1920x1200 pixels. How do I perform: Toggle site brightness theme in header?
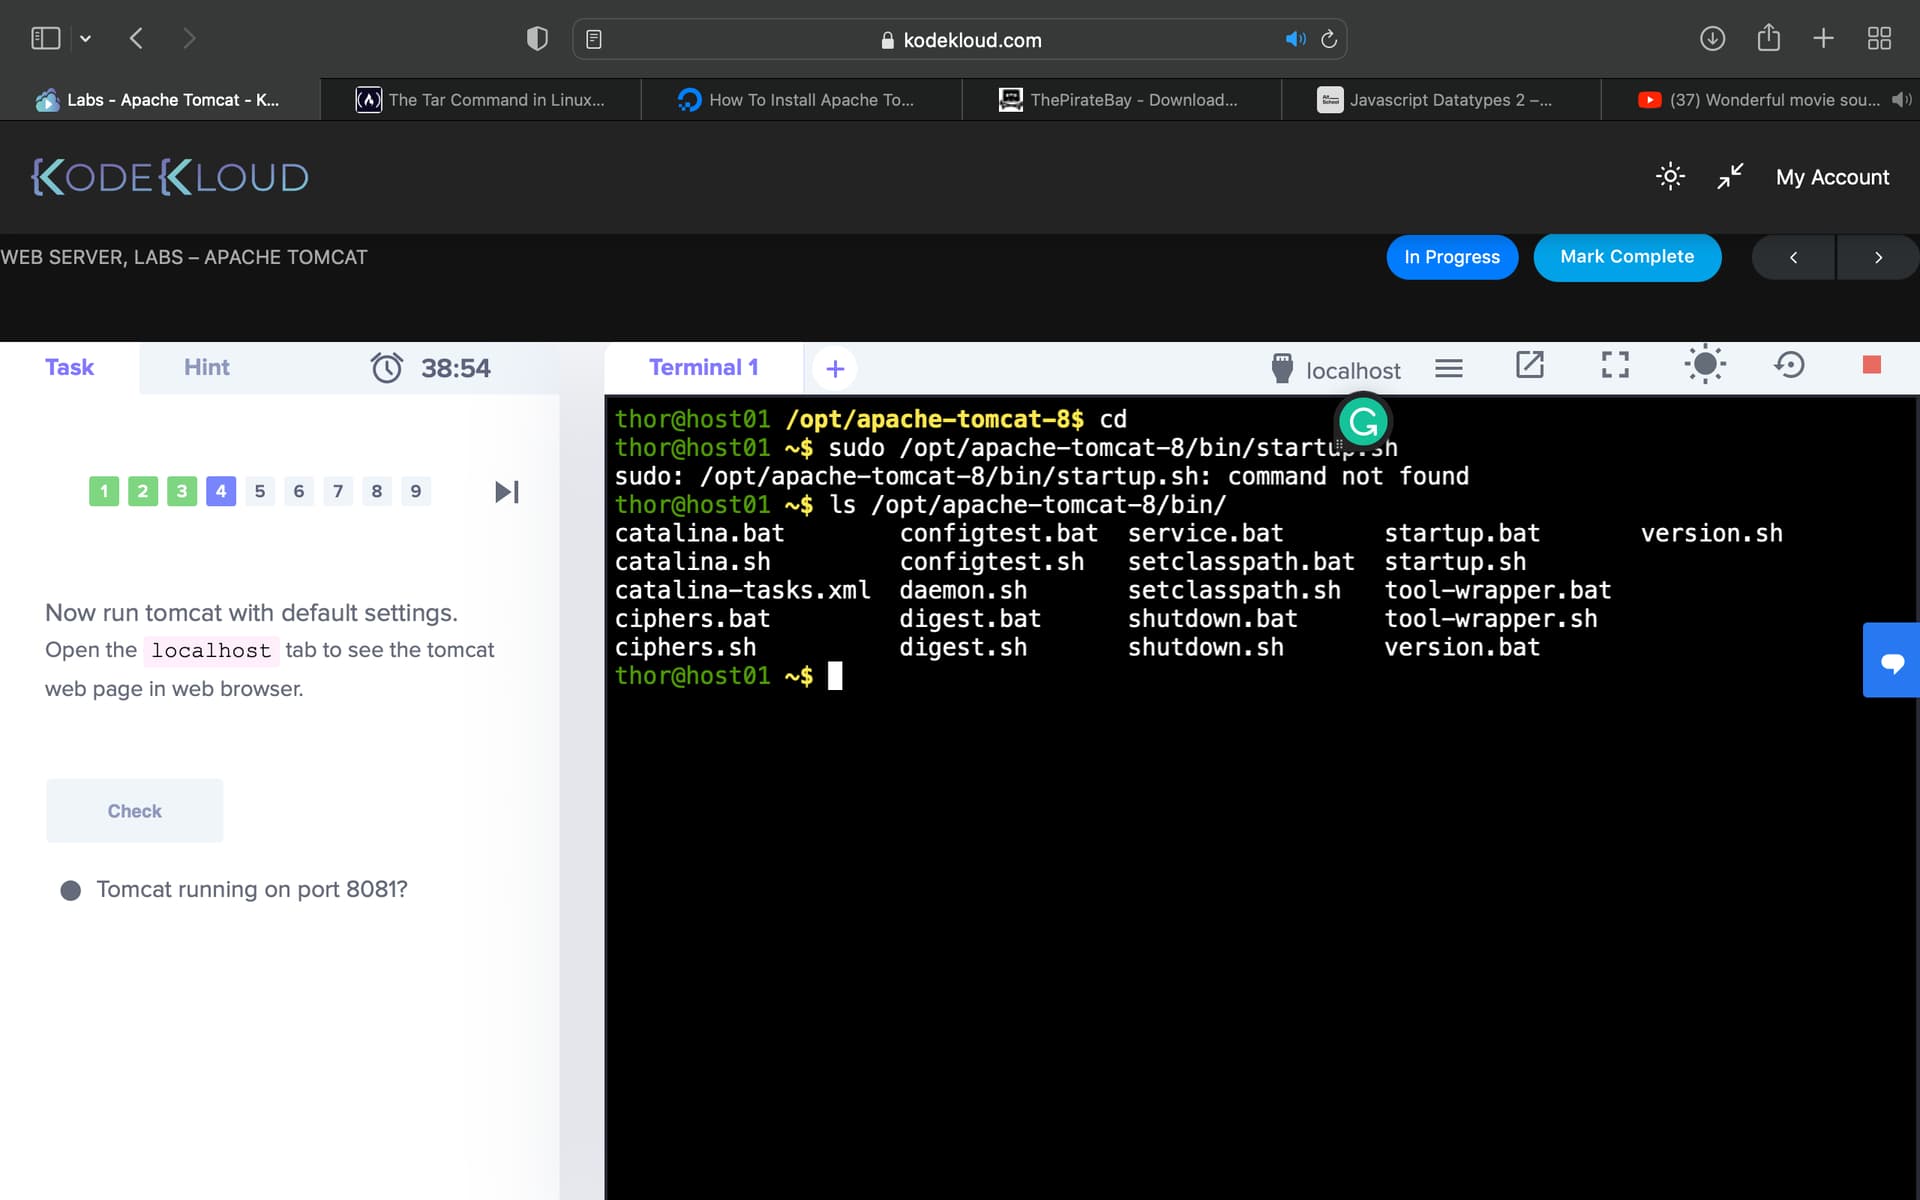coord(1669,177)
